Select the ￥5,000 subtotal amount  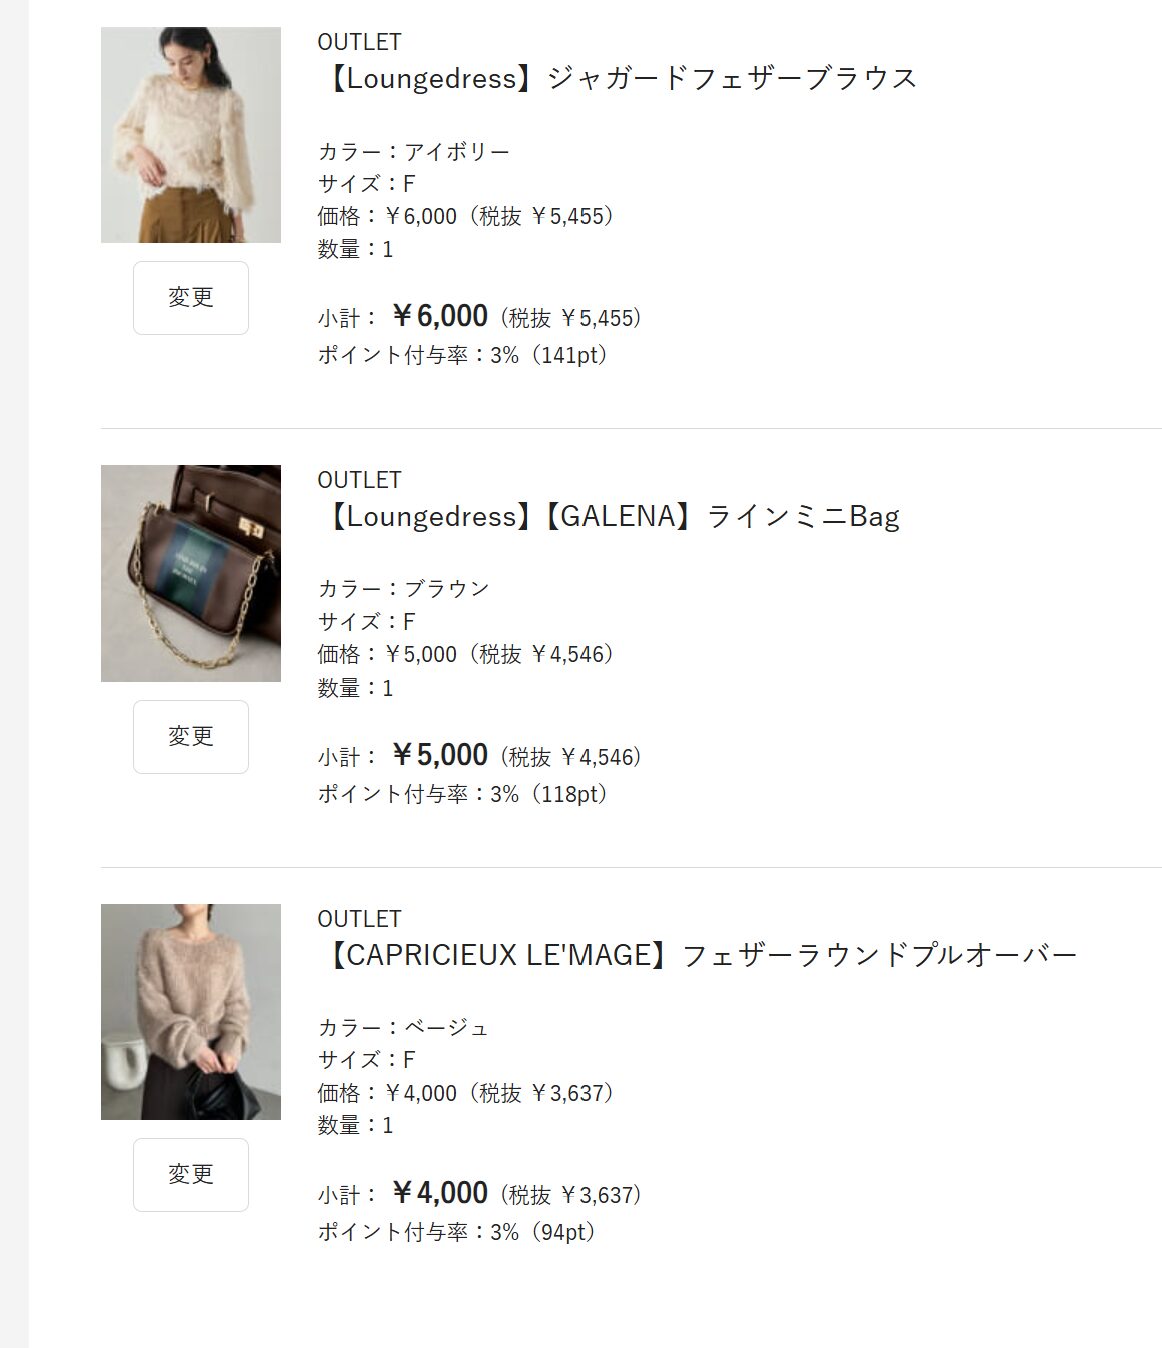coord(439,755)
